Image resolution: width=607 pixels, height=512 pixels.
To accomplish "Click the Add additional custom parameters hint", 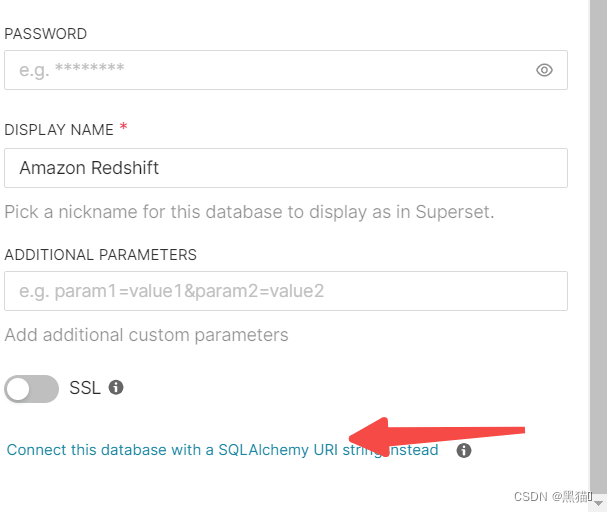I will (146, 335).
